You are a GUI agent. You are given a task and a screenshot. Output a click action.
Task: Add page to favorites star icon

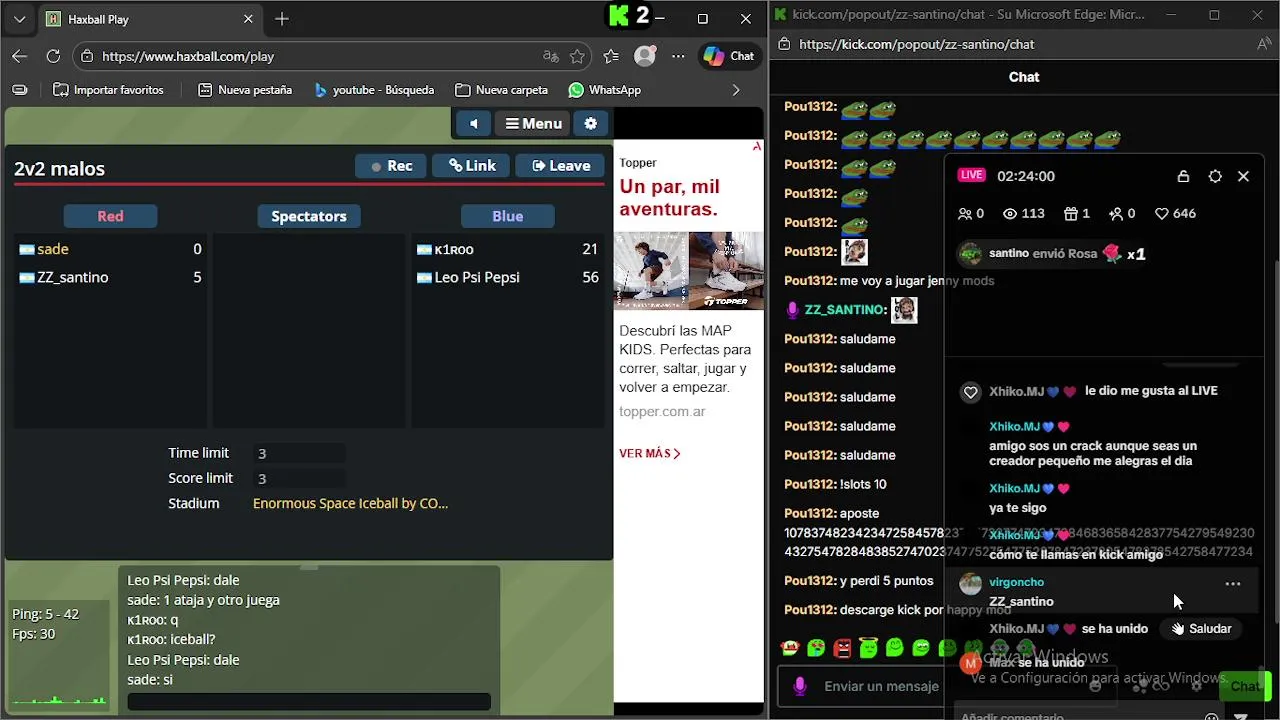click(x=577, y=56)
